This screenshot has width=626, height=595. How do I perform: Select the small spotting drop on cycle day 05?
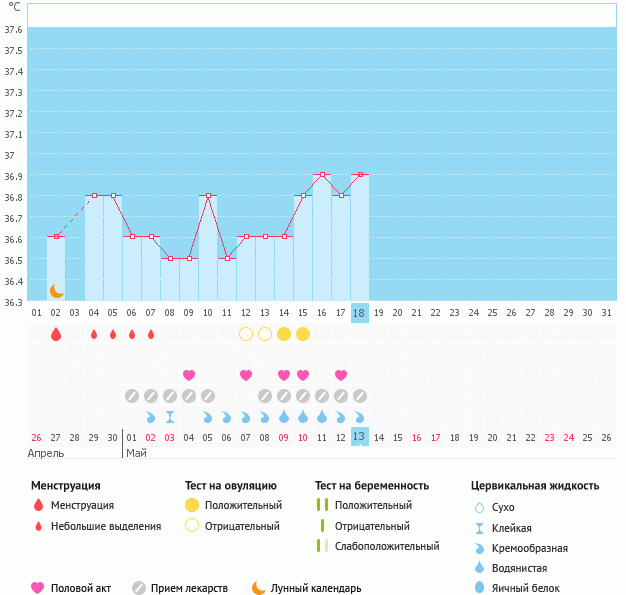[113, 334]
